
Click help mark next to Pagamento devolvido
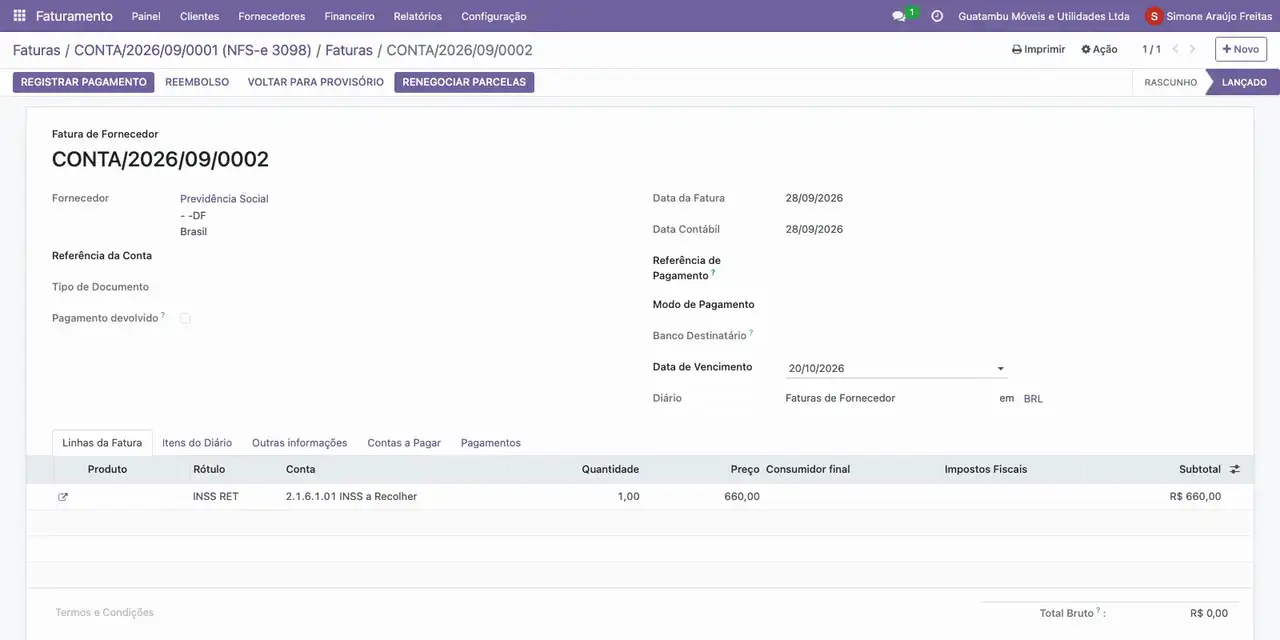163,314
